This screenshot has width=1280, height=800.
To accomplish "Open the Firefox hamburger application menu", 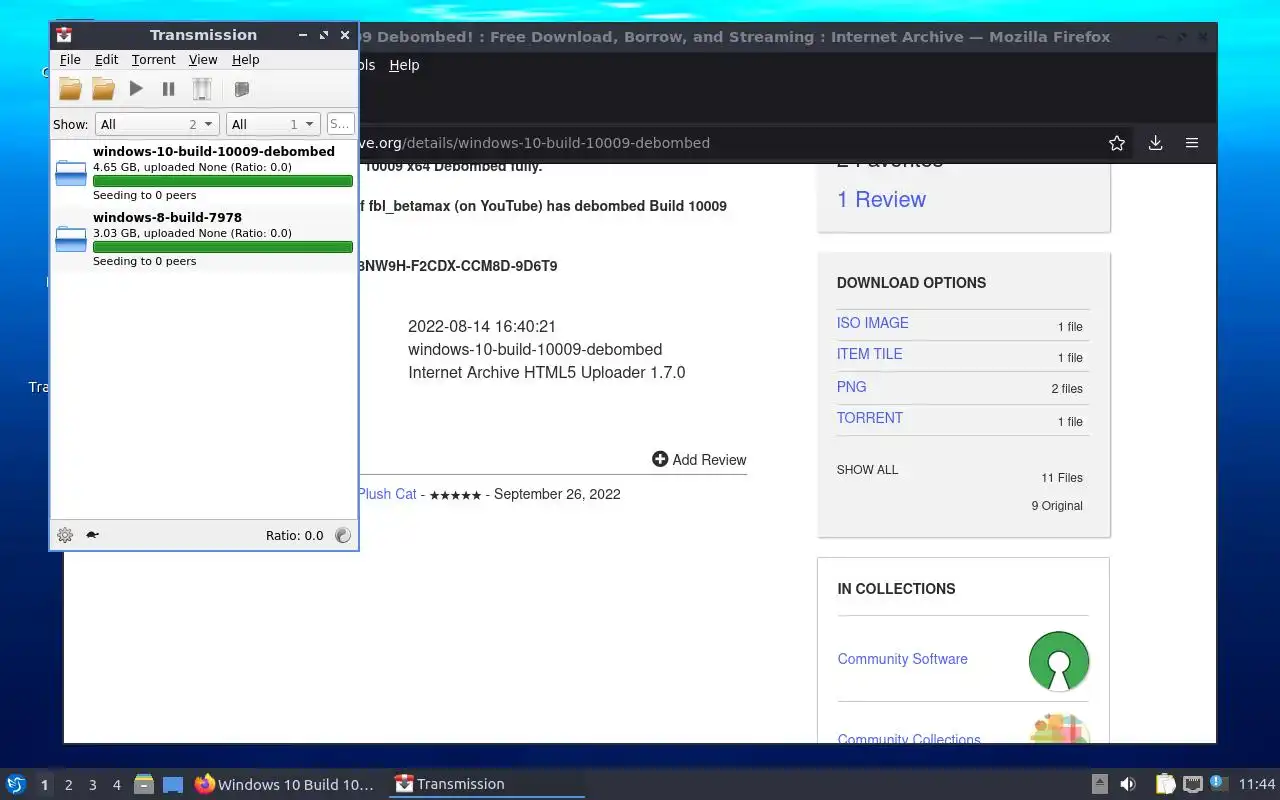I will pyautogui.click(x=1192, y=143).
